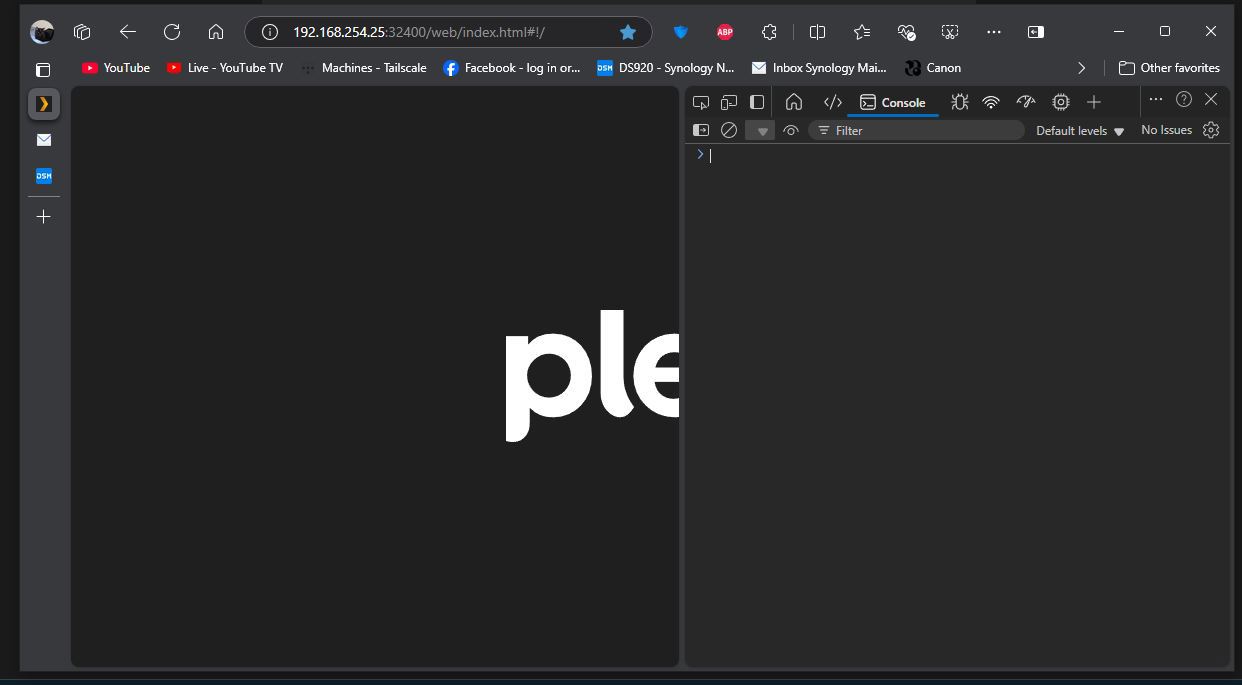Open browser Settings and more menu
Image resolution: width=1242 pixels, height=685 pixels.
tap(993, 32)
